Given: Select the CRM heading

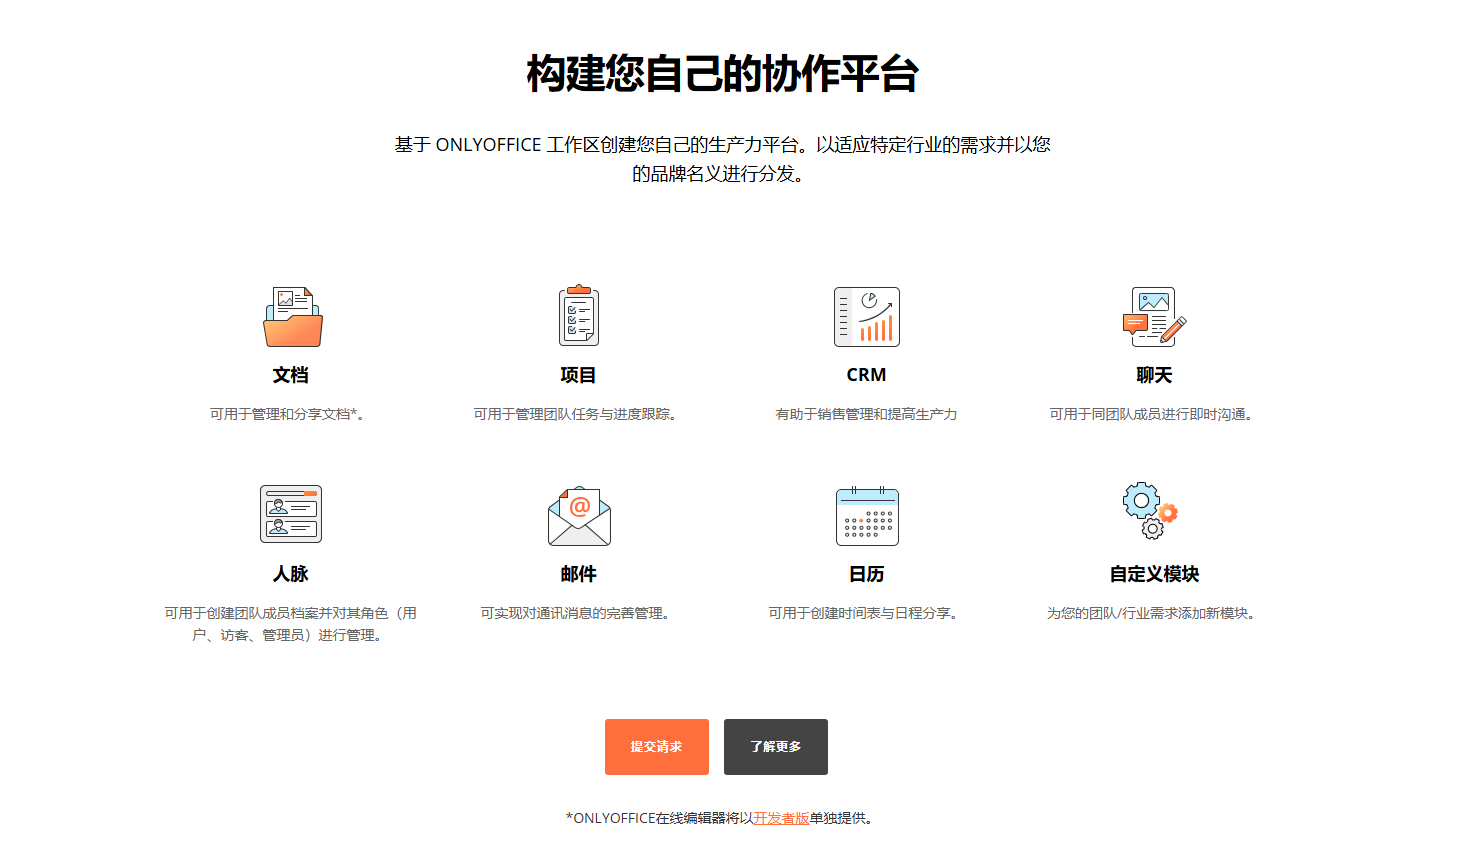Looking at the screenshot, I should [x=866, y=375].
